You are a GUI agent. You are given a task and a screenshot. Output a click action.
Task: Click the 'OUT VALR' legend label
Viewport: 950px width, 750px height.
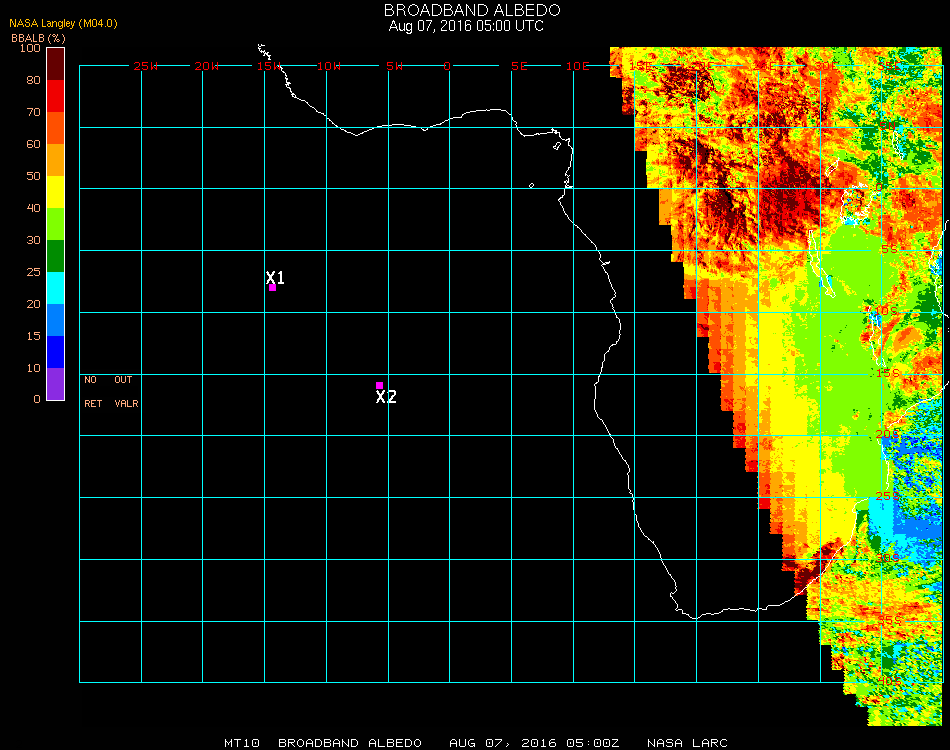[x=126, y=391]
